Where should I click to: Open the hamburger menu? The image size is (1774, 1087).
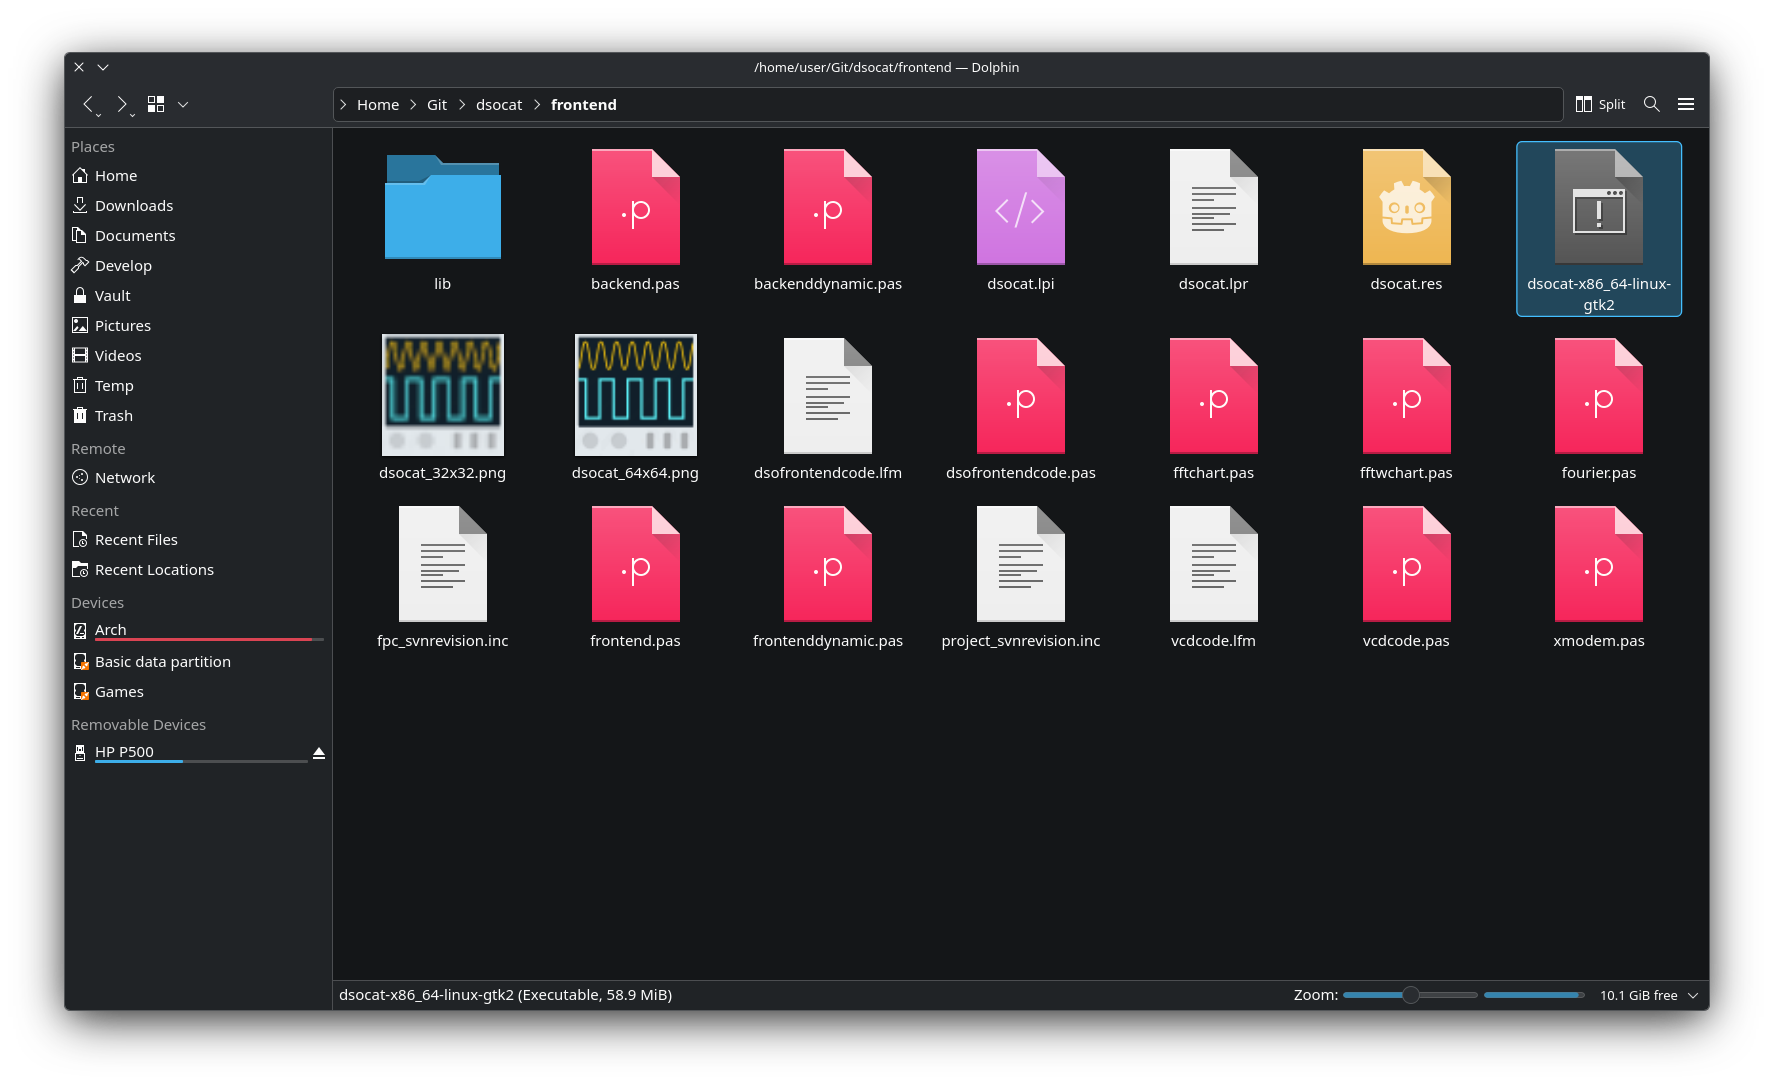click(1686, 104)
